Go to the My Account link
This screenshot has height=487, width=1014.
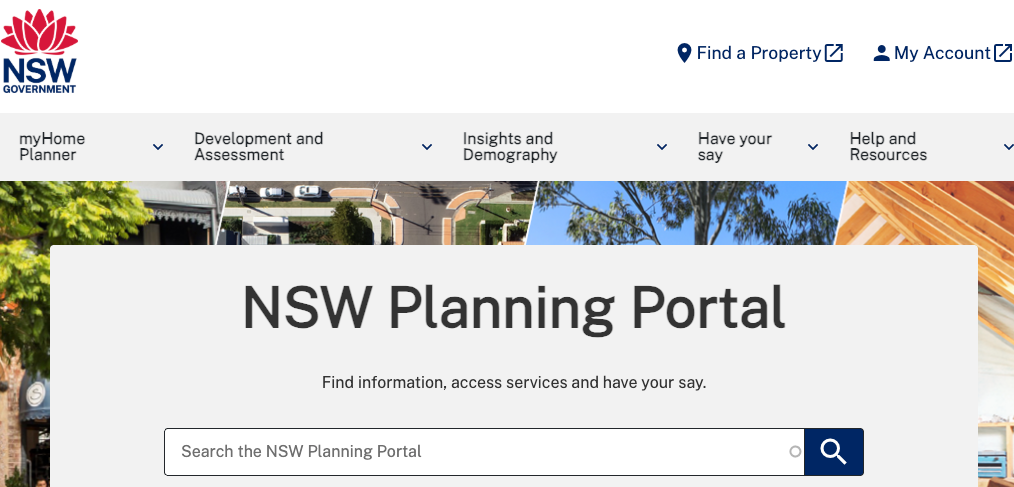click(942, 54)
